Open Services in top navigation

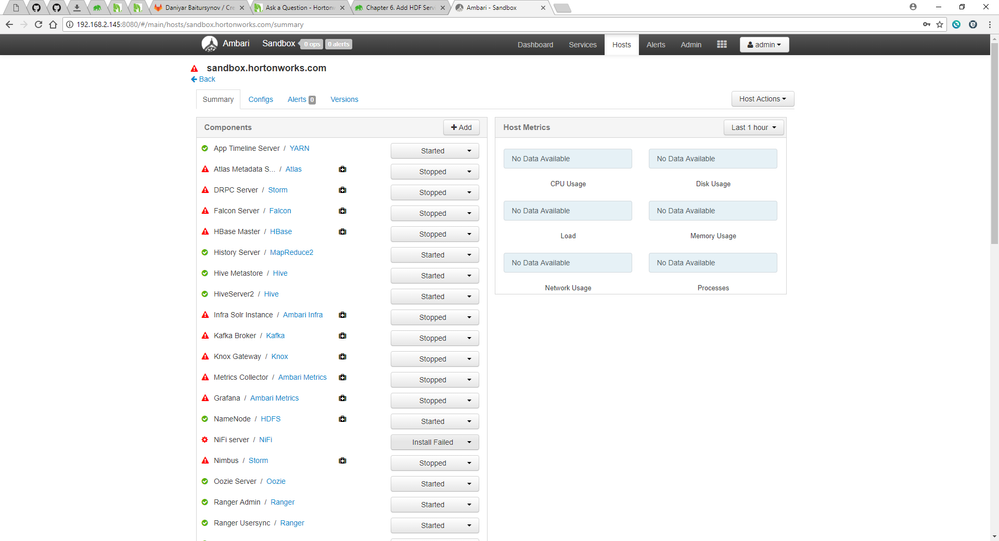click(x=582, y=45)
